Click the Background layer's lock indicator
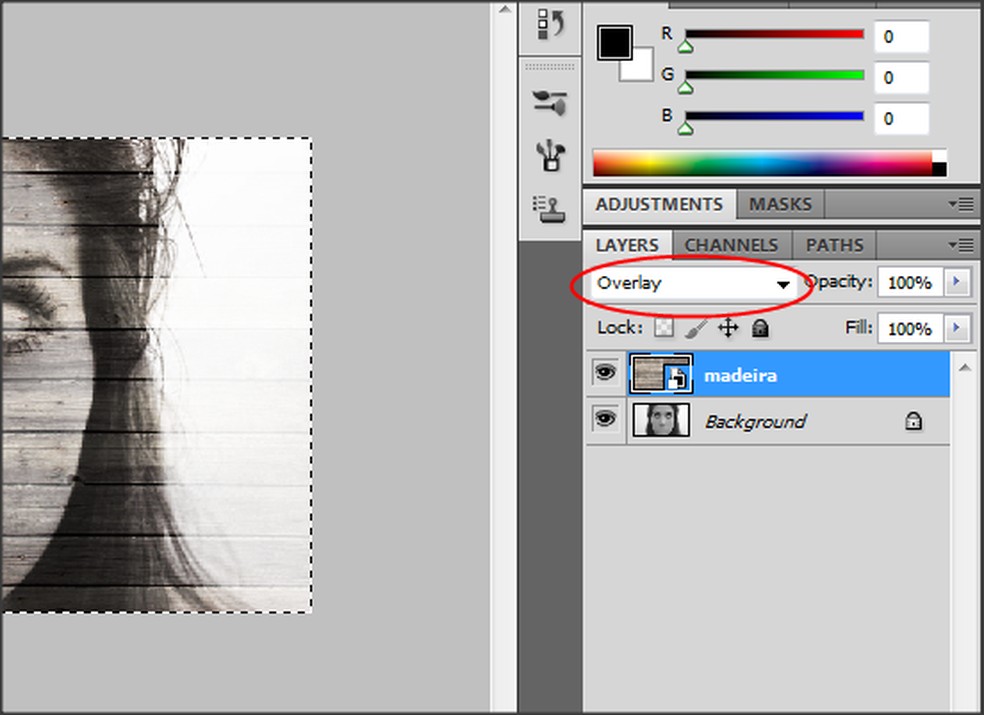Screen dimensions: 984x715 point(912,422)
